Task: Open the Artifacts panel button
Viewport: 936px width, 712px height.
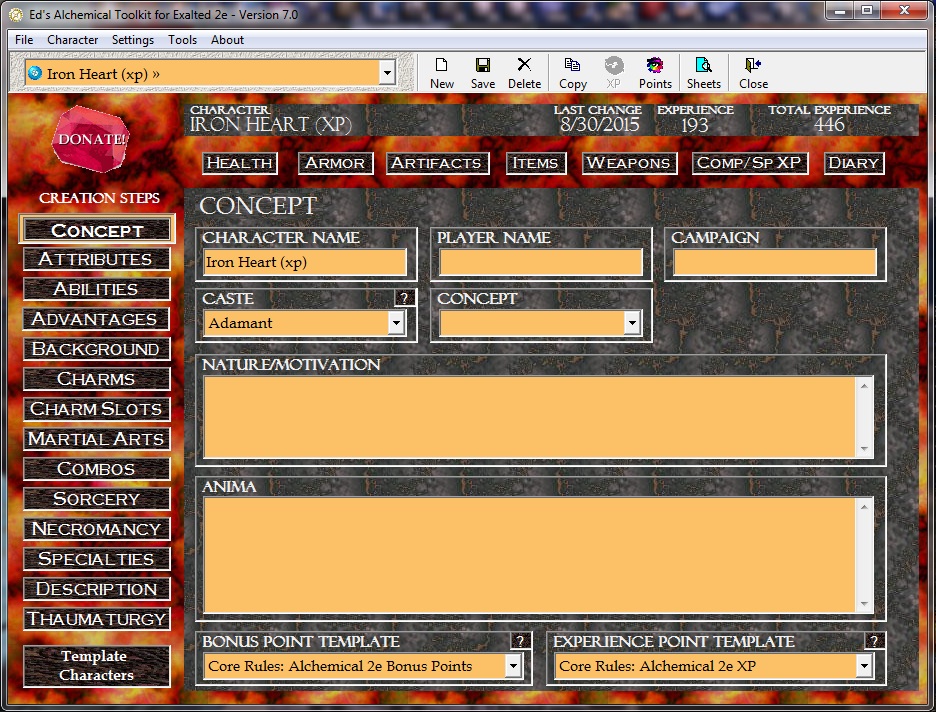Action: (437, 163)
